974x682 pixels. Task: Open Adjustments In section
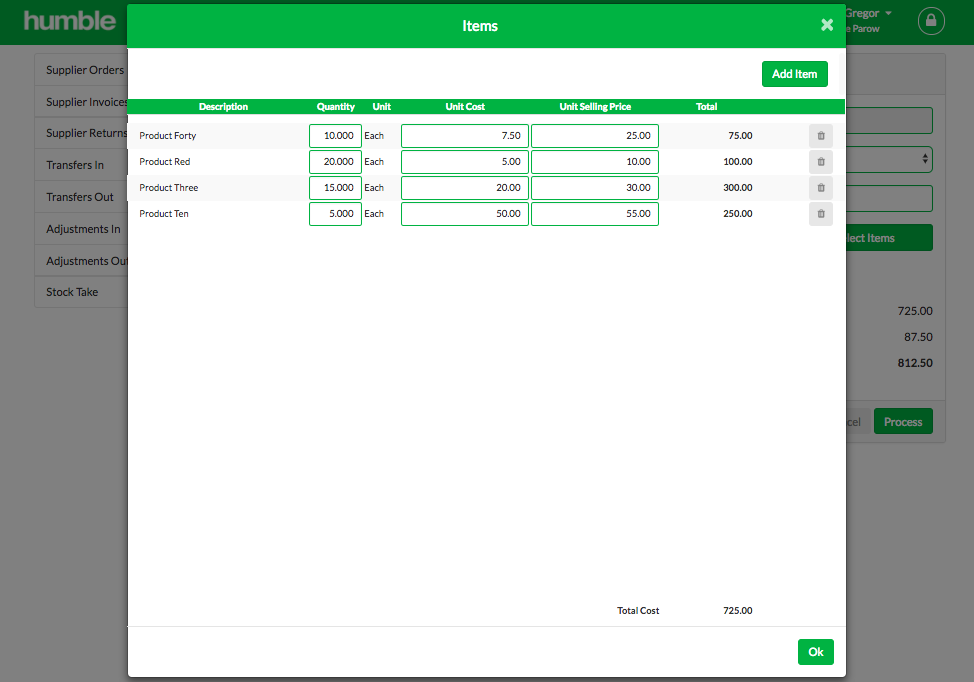(x=81, y=229)
